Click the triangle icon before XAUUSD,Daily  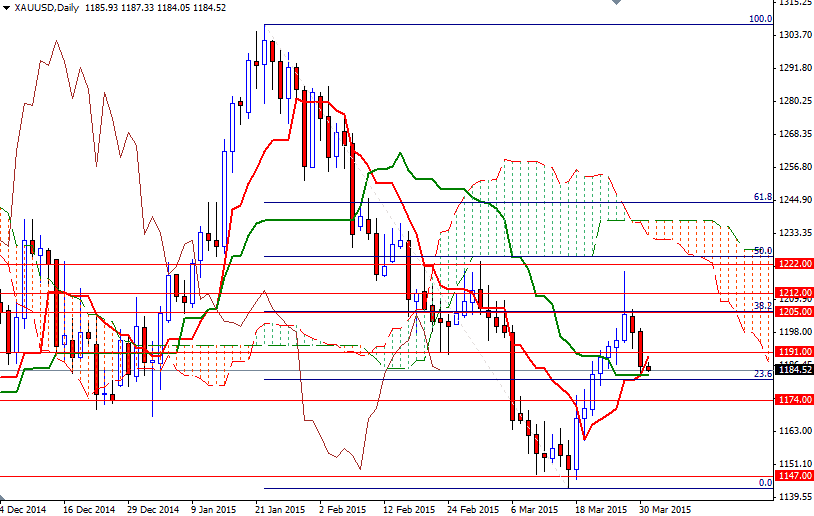pos(6,7)
